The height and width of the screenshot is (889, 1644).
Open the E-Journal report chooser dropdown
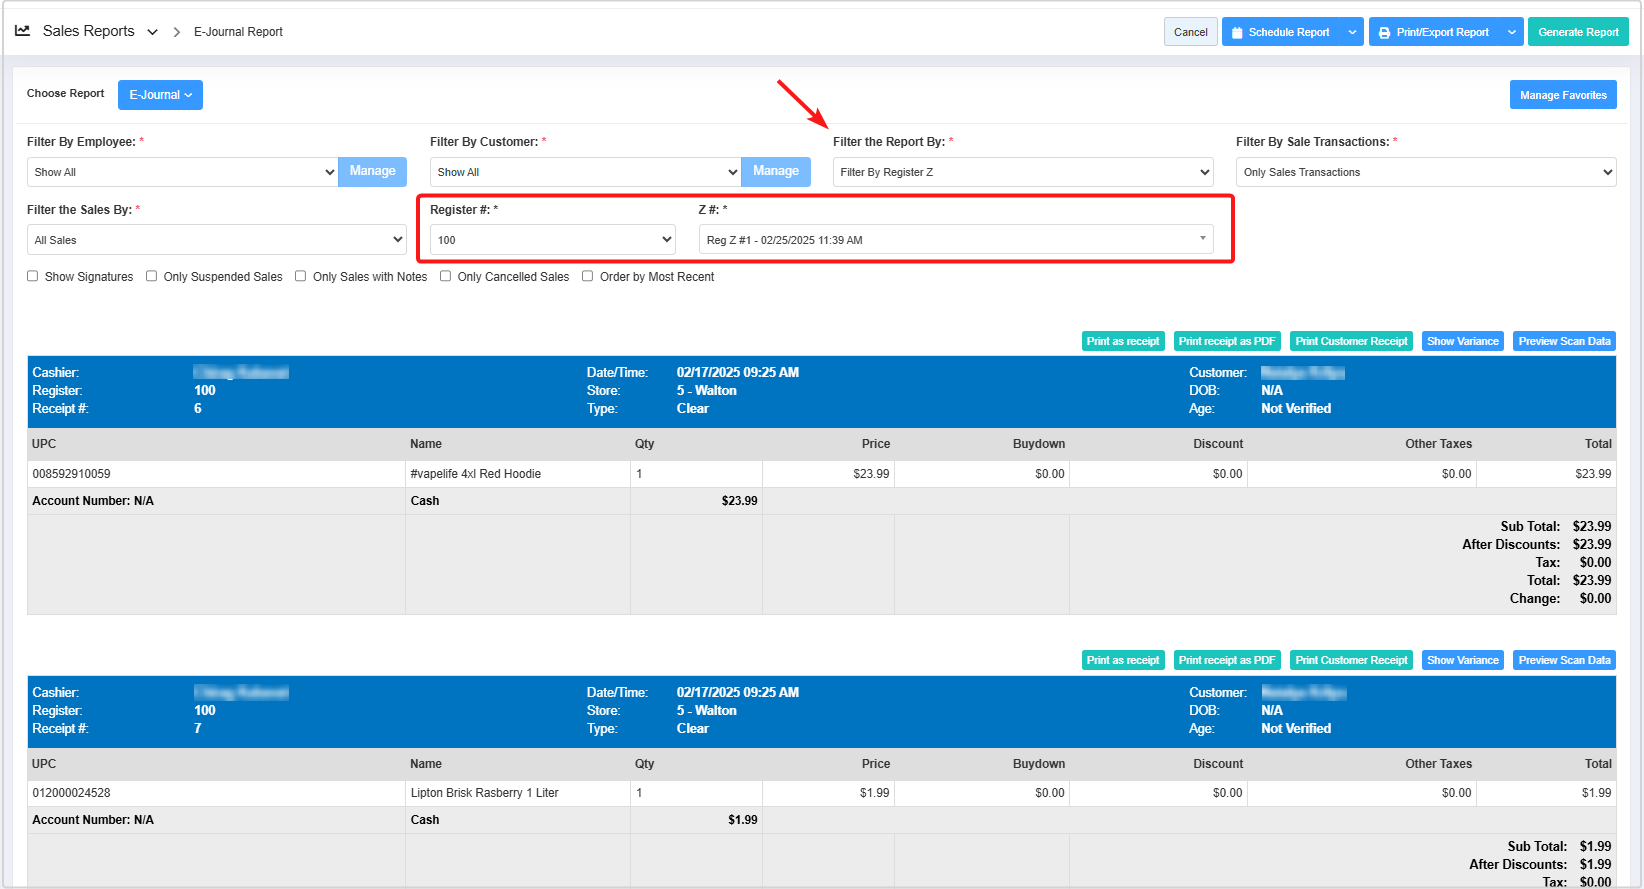[160, 95]
